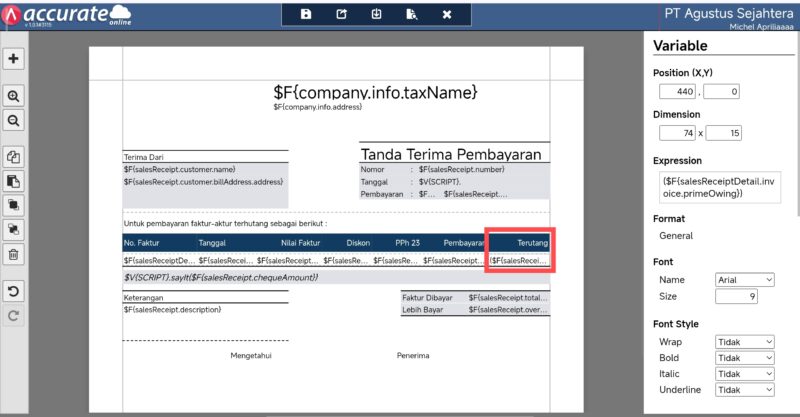
Task: Select the Terutang column header on canvas
Action: 519,243
